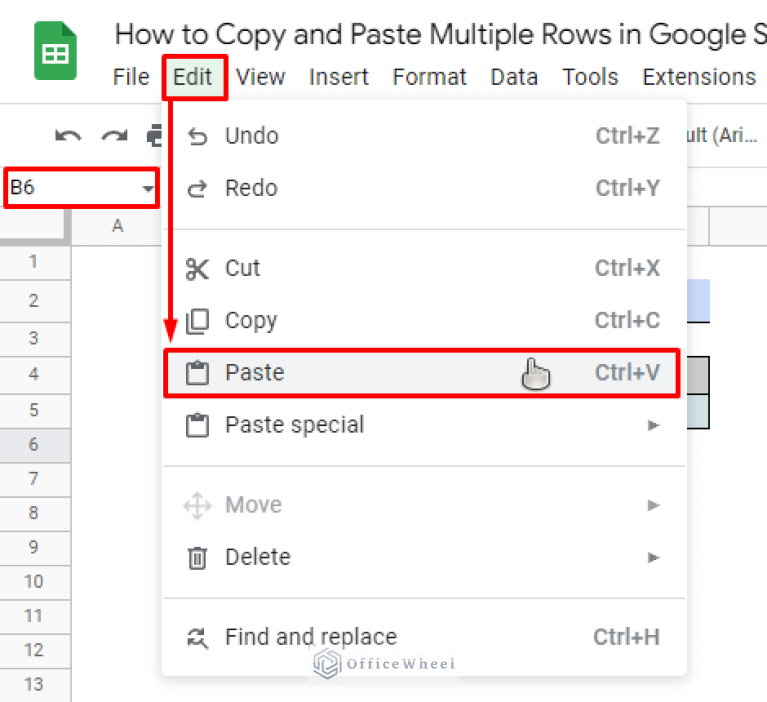
Task: Open the View menu
Action: click(x=260, y=77)
